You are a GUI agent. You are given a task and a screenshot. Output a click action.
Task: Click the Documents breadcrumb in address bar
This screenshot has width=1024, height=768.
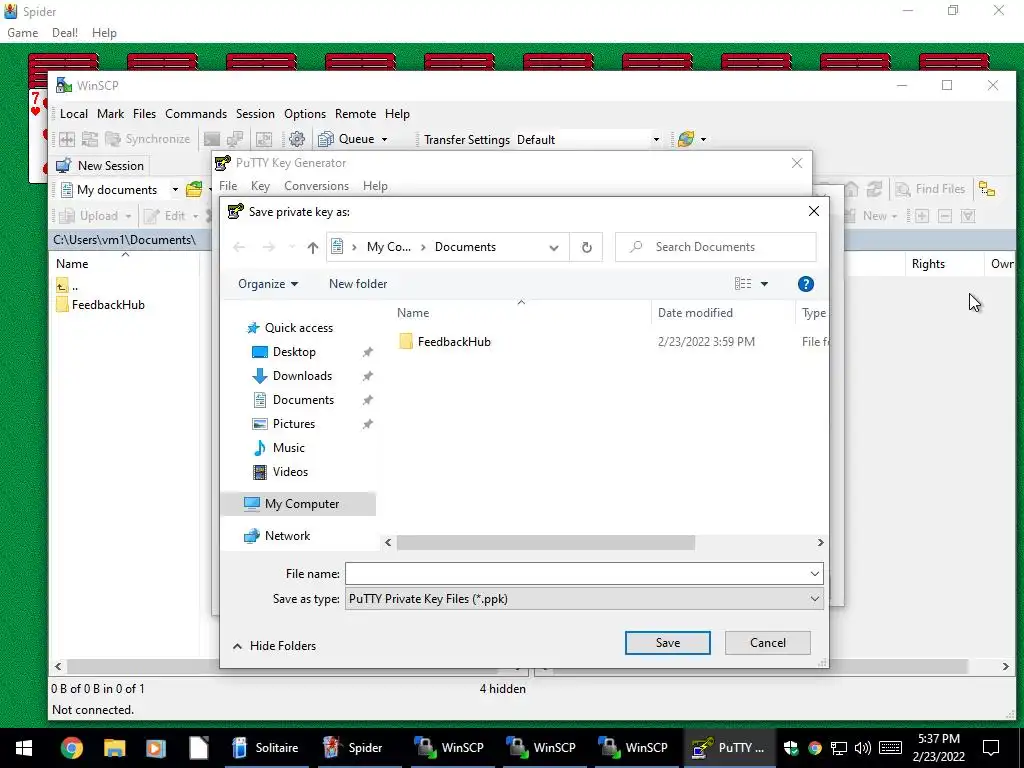click(465, 247)
